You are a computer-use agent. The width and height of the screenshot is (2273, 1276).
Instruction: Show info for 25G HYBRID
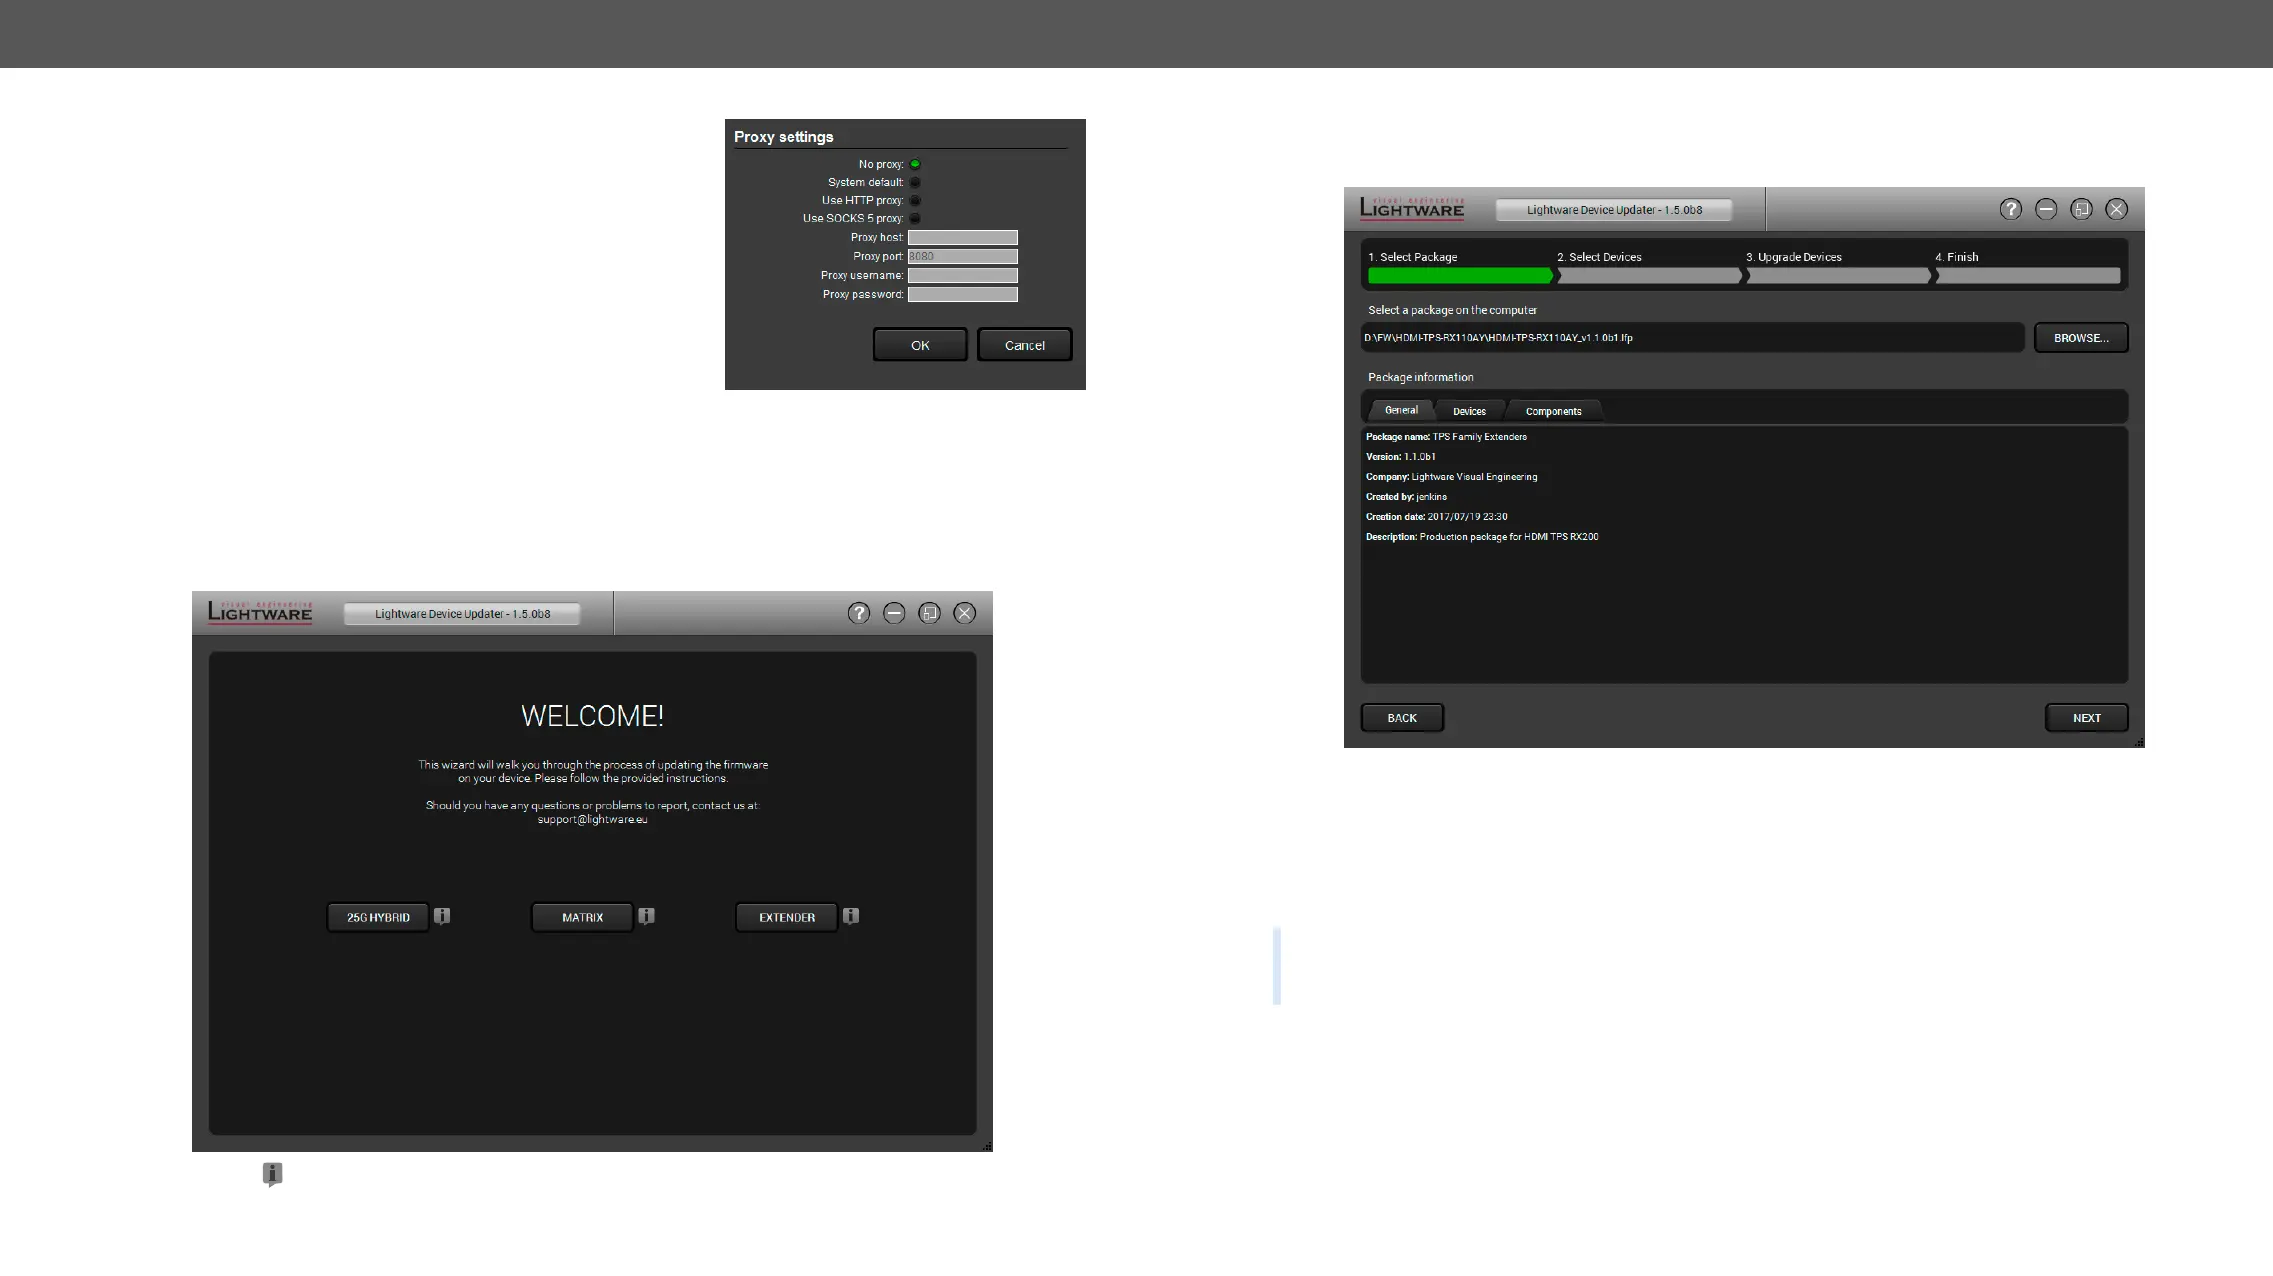tap(442, 916)
